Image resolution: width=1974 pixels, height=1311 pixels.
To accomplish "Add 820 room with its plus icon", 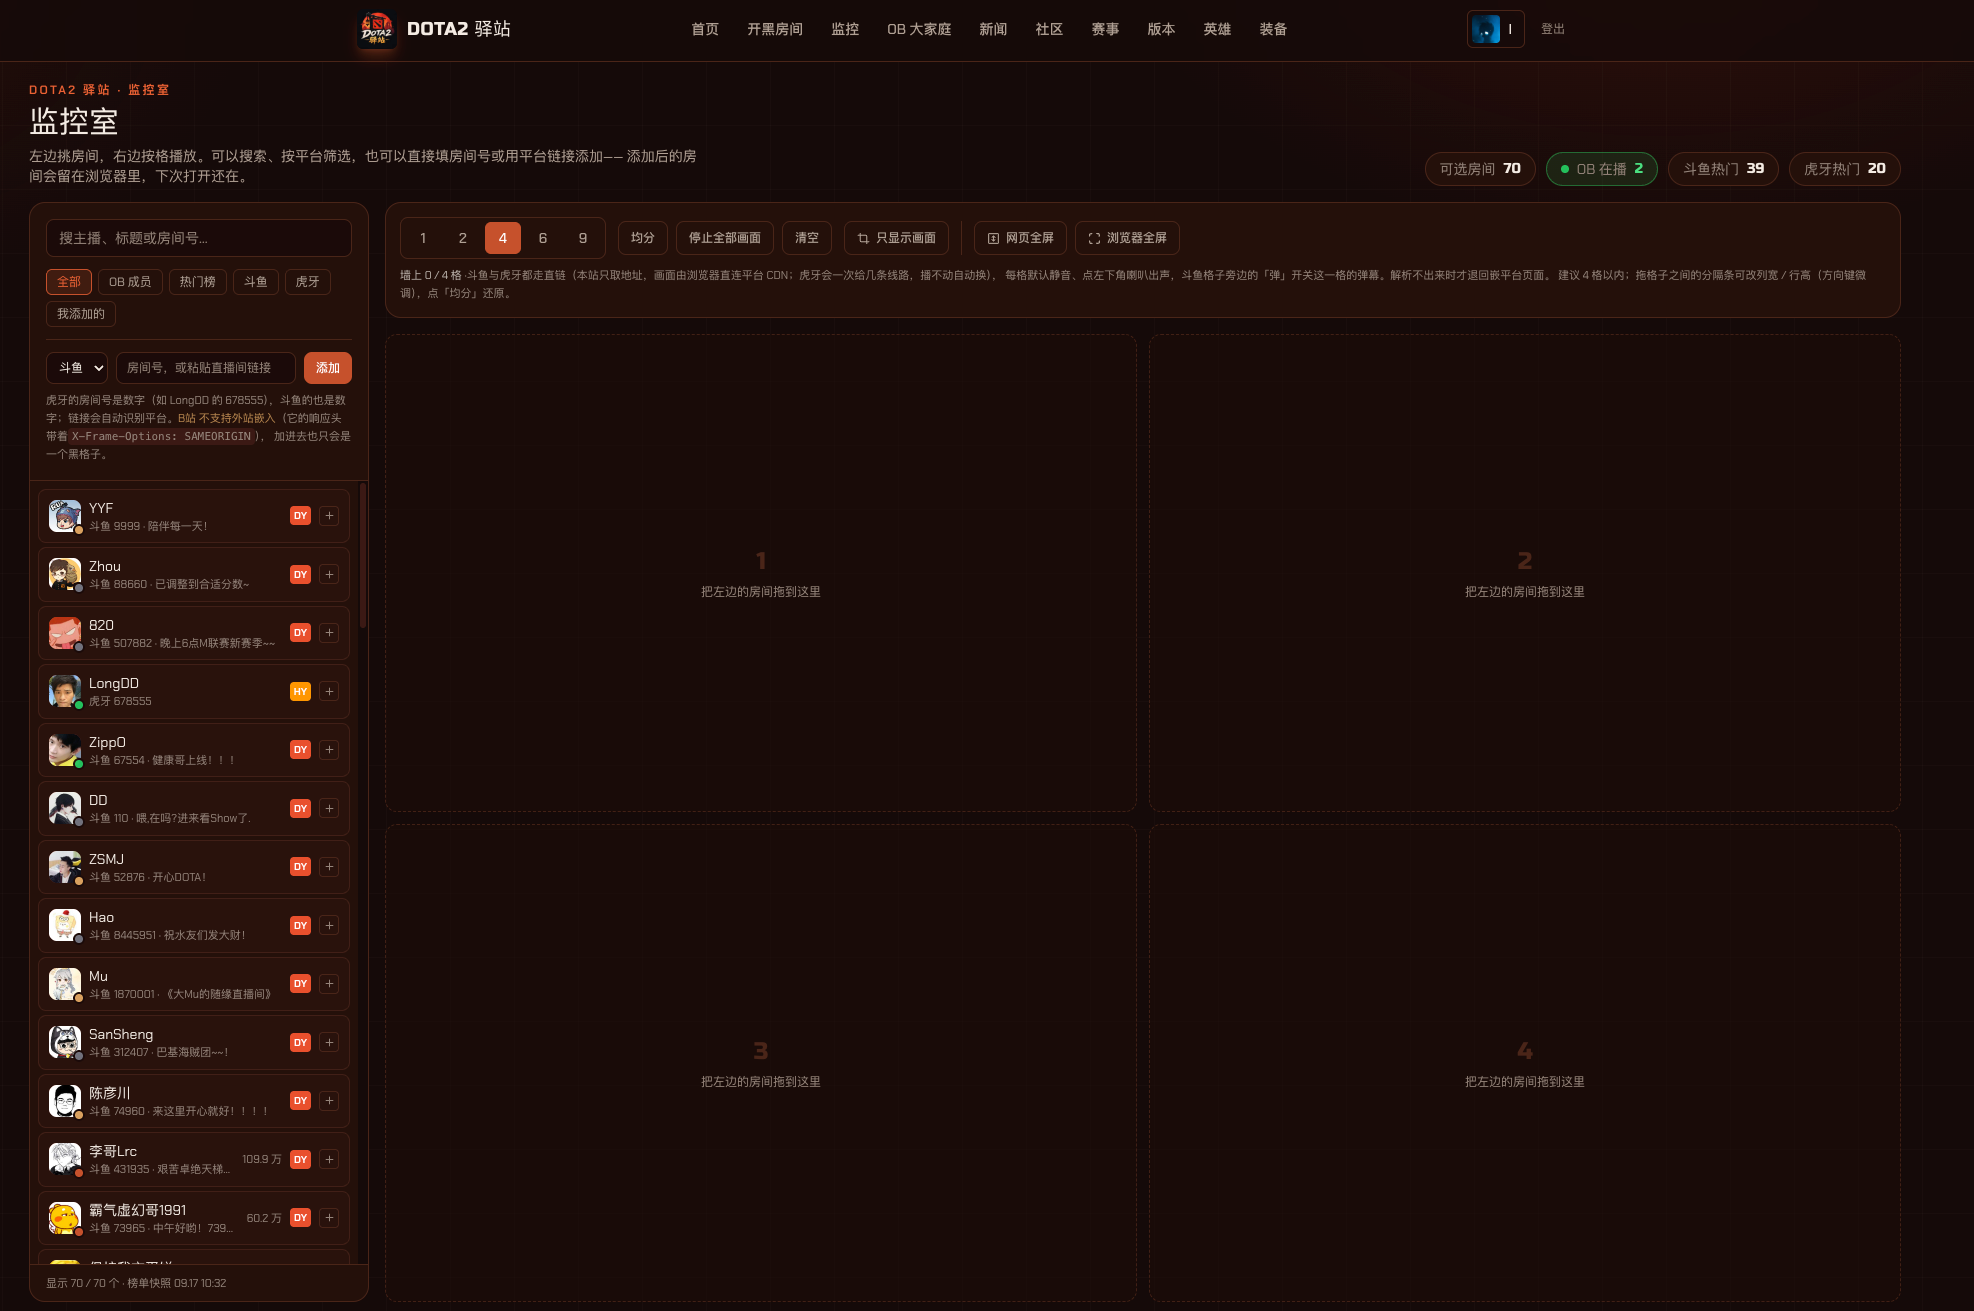I will pos(329,633).
